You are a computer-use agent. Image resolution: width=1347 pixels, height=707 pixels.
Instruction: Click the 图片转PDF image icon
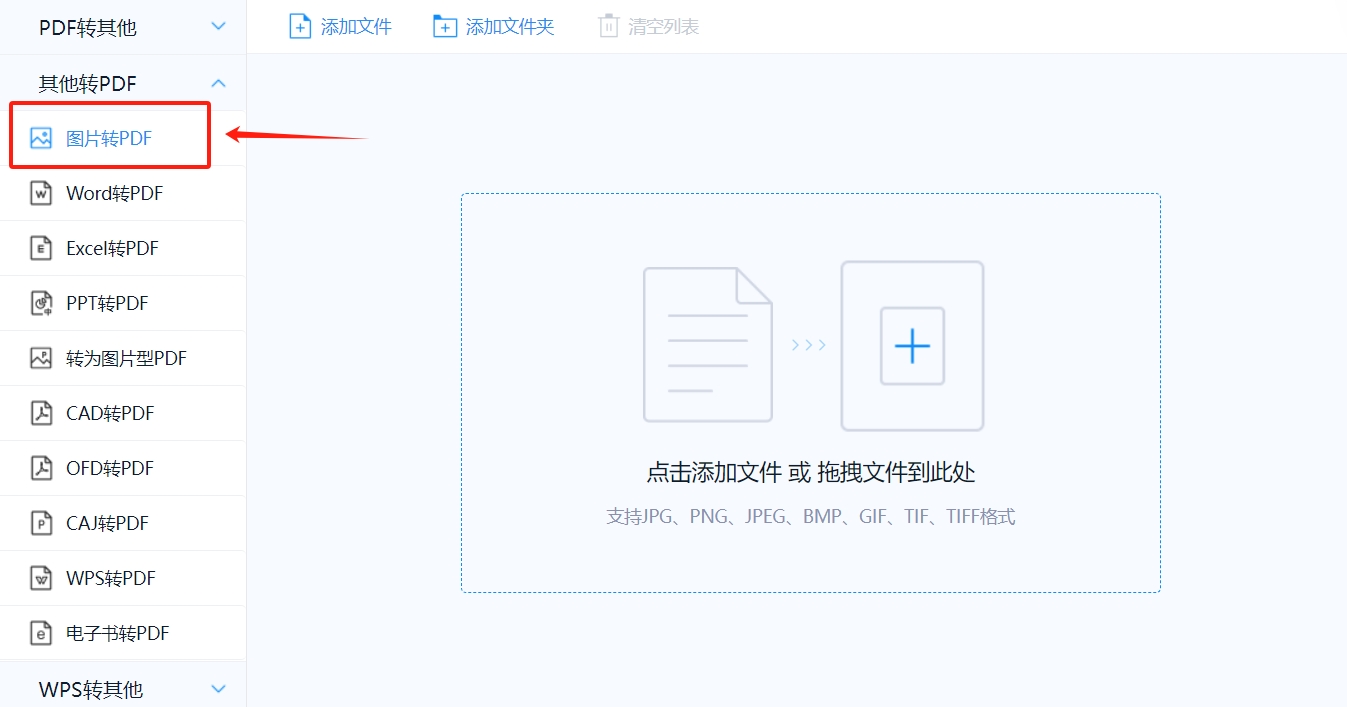41,138
